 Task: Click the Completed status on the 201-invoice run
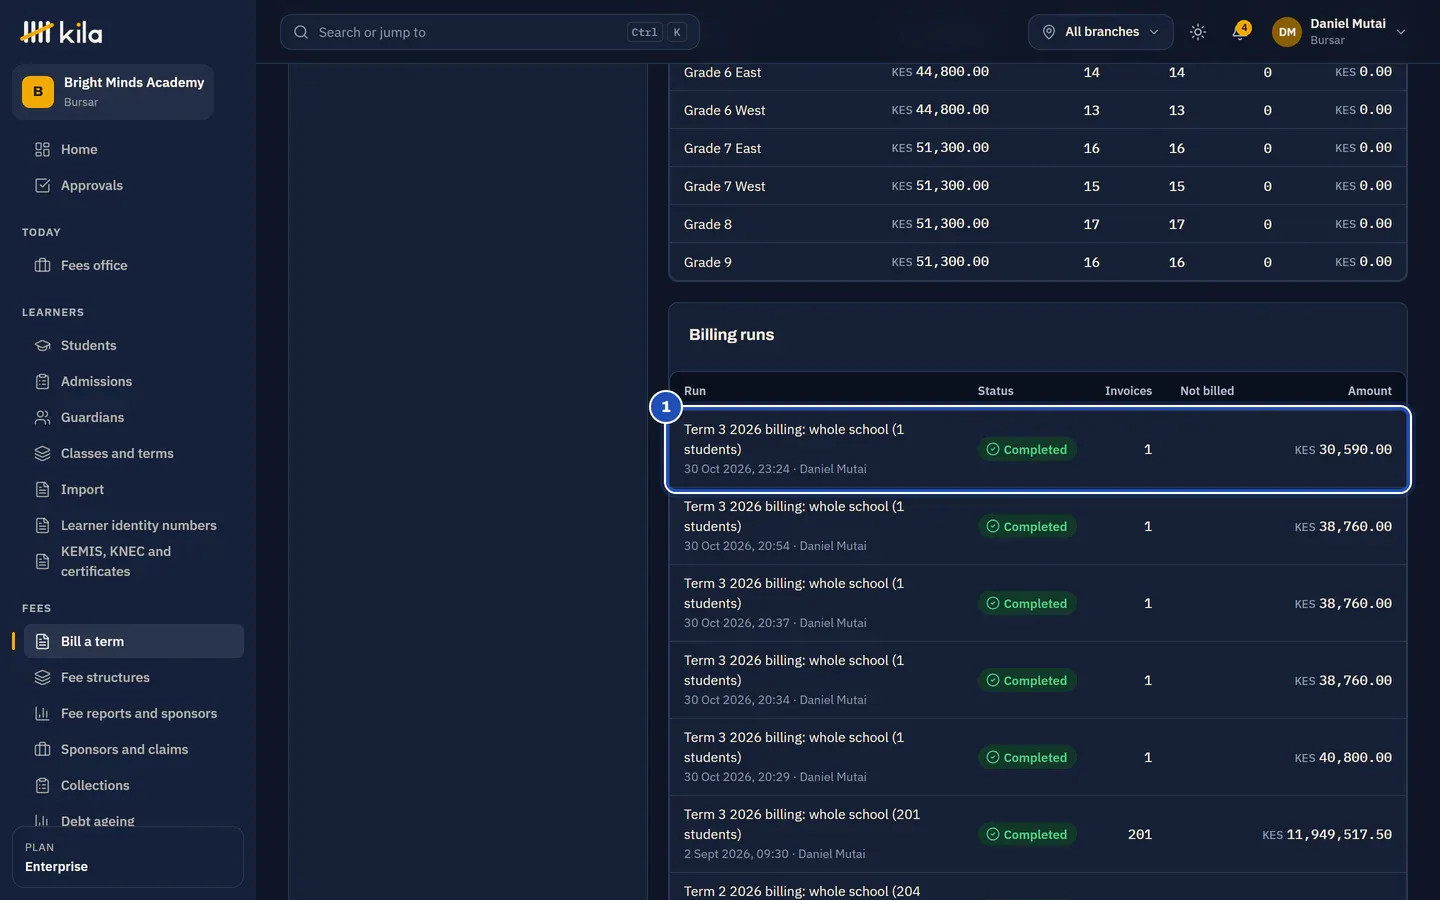point(1027,834)
